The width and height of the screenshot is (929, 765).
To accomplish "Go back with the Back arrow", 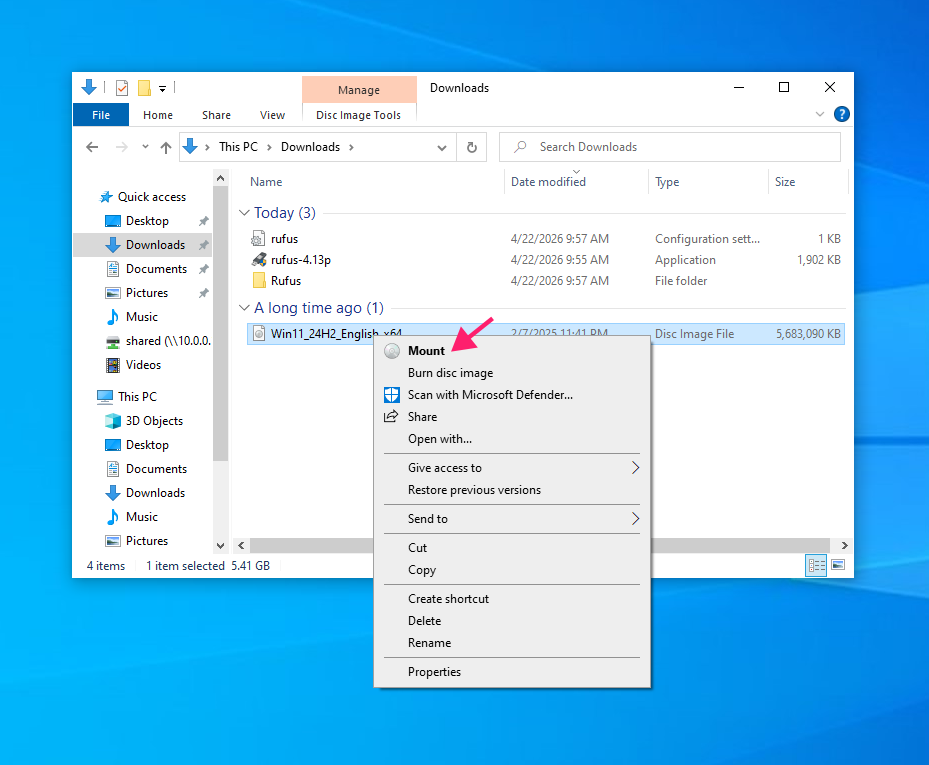I will pos(92,147).
